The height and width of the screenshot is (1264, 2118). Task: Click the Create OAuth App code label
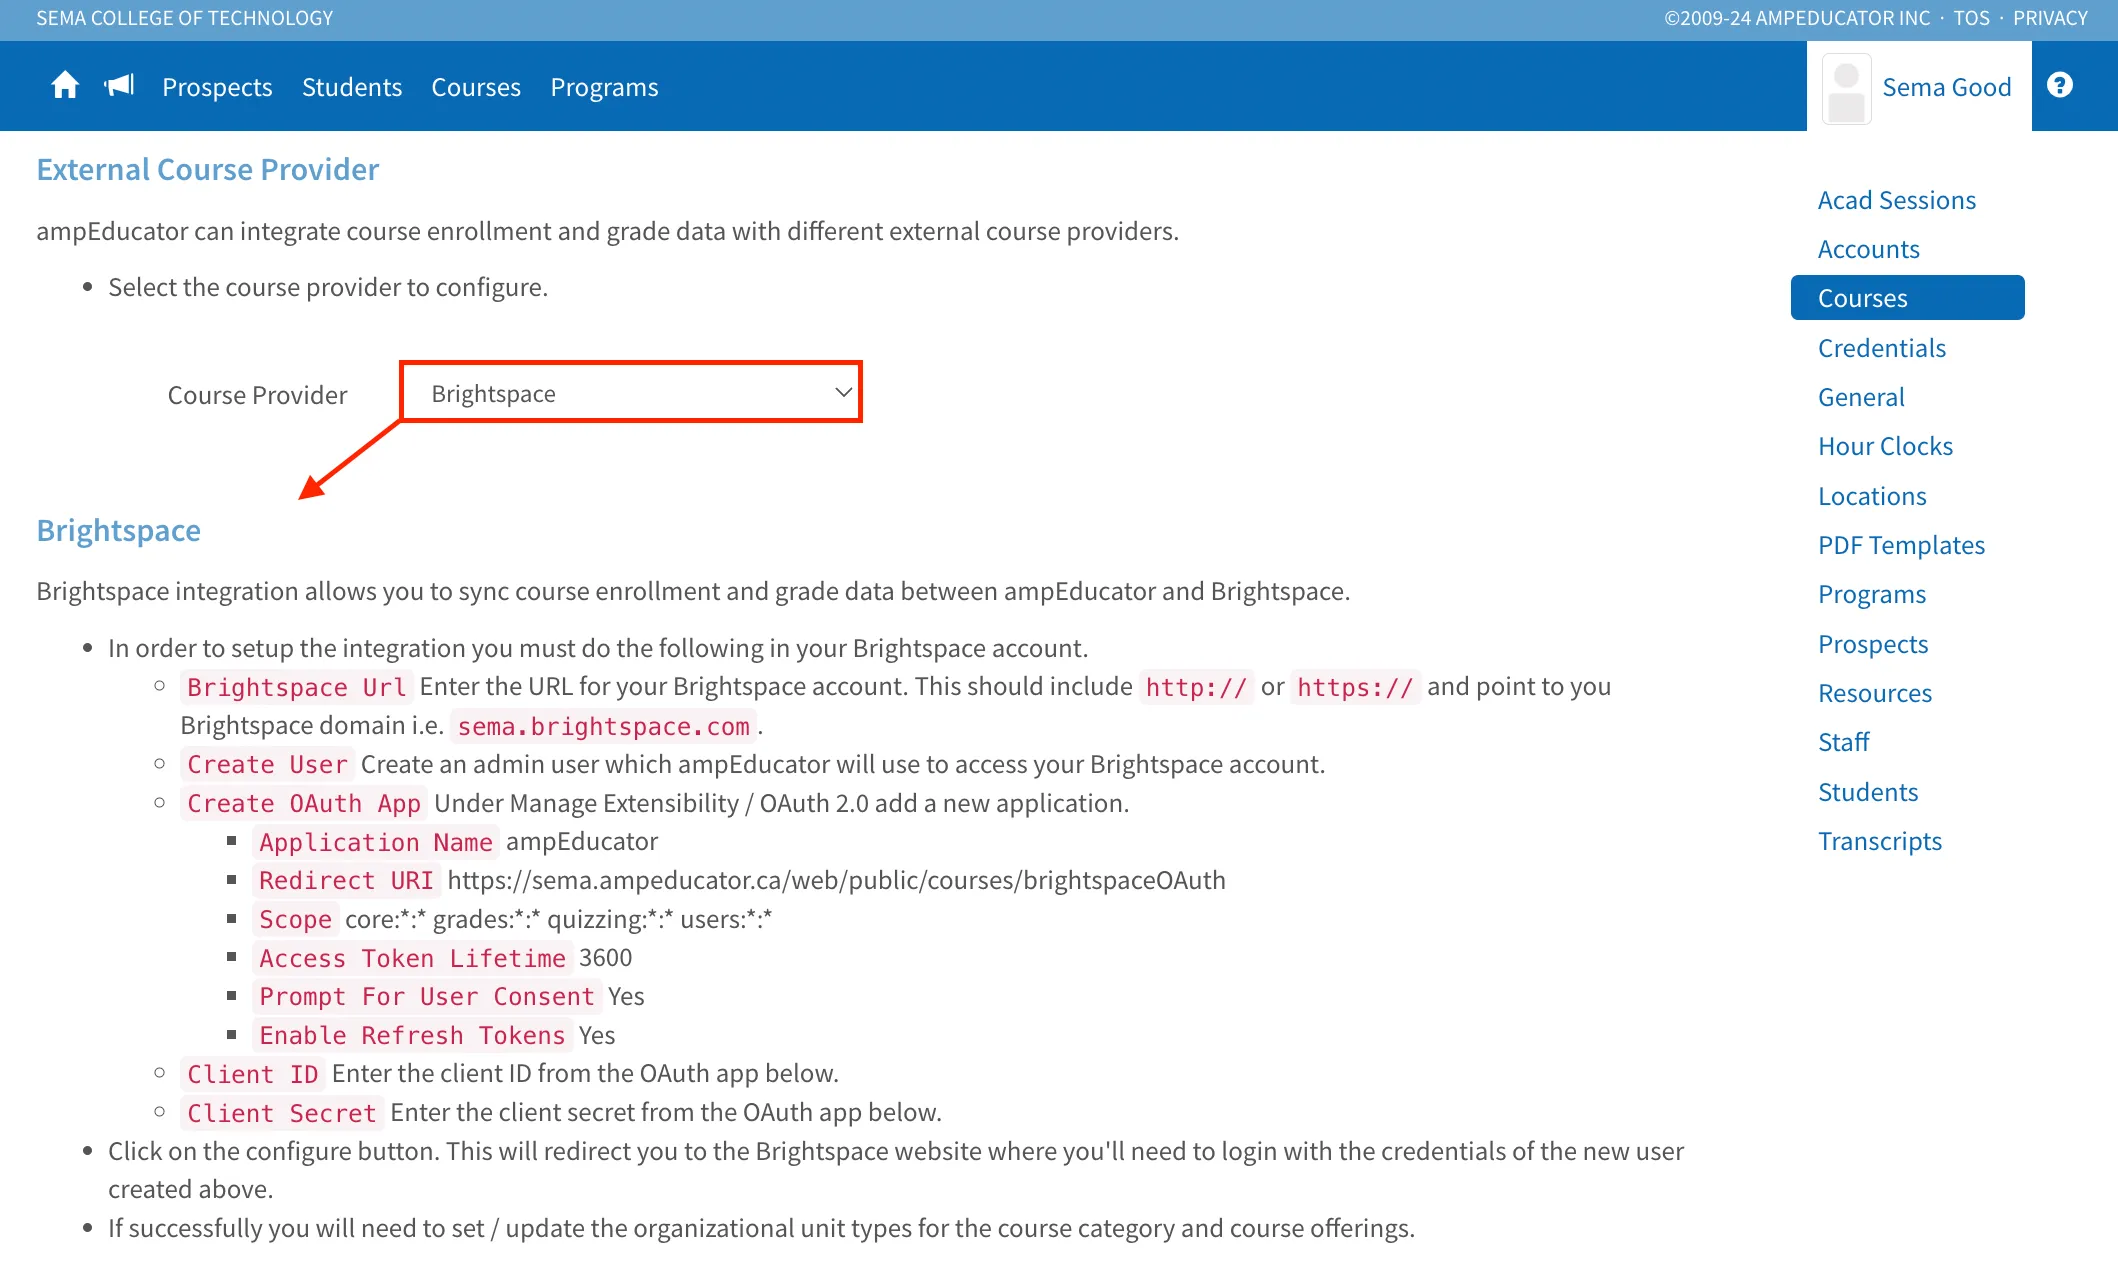point(304,804)
